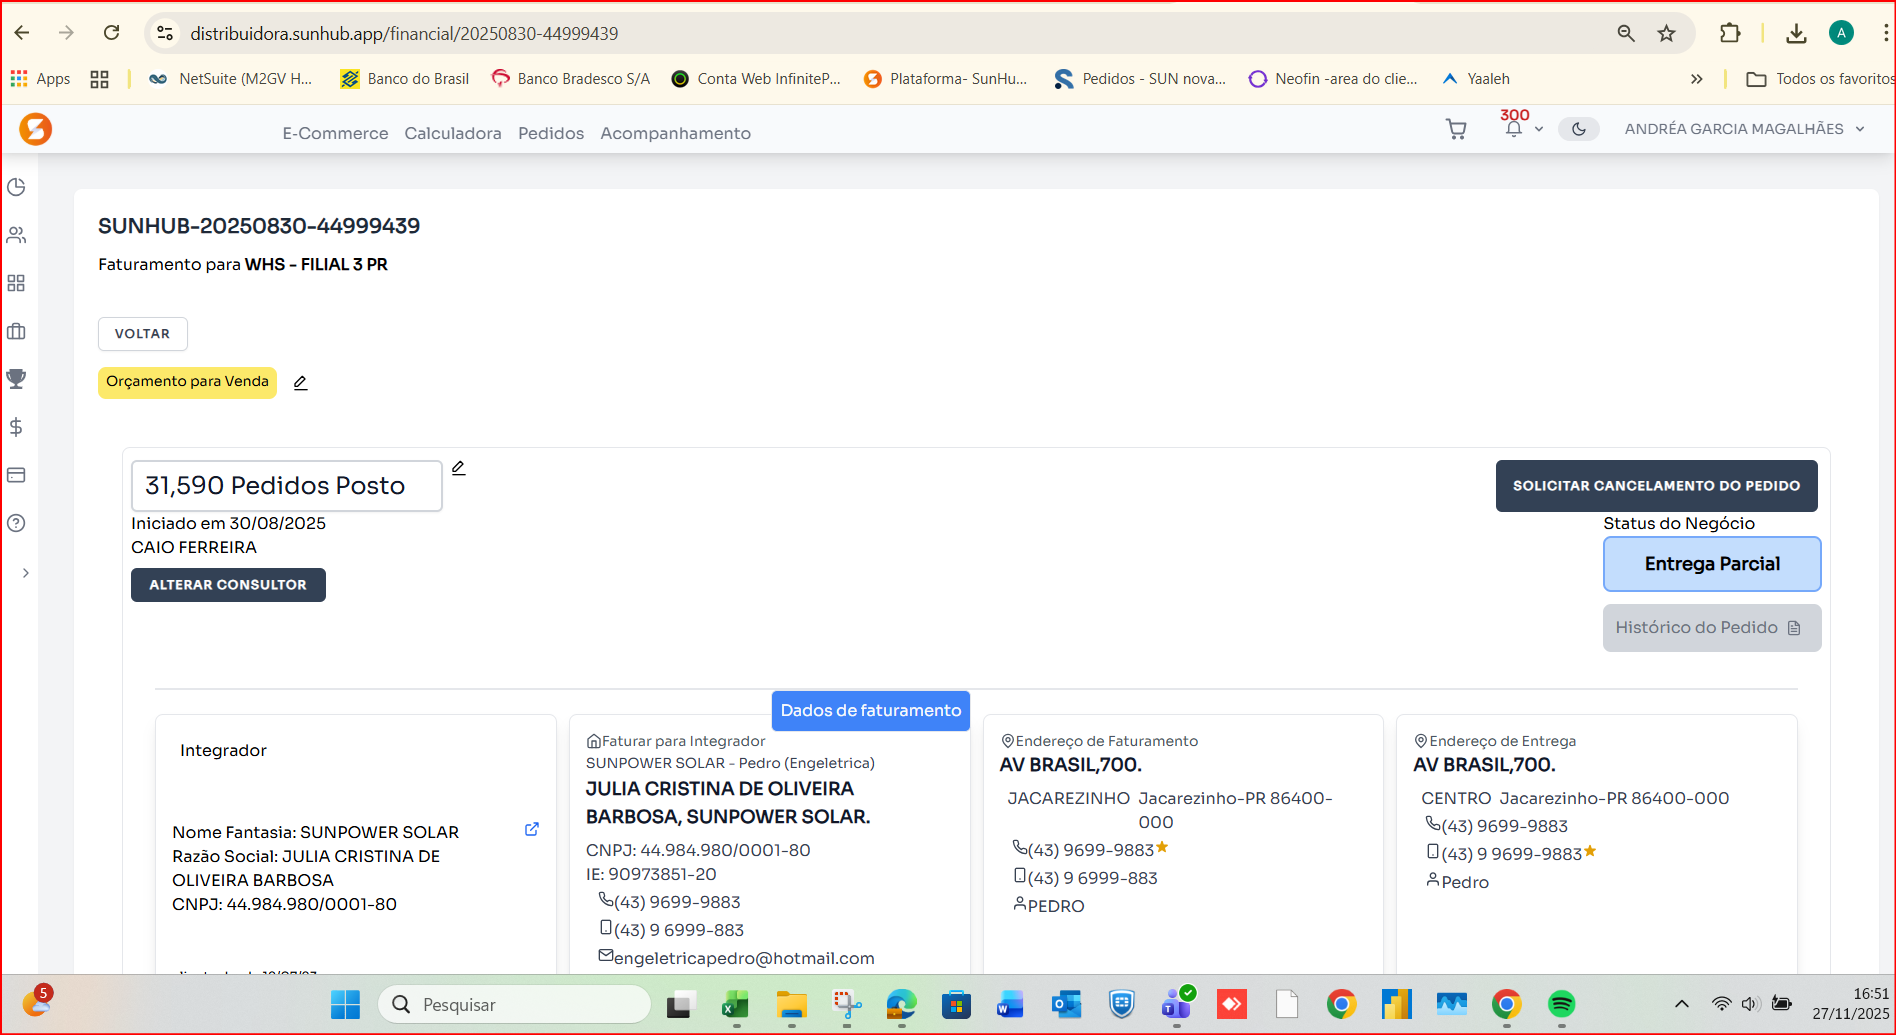Open the dollar sign financial sidebar icon
Image resolution: width=1896 pixels, height=1035 pixels.
tap(16, 427)
